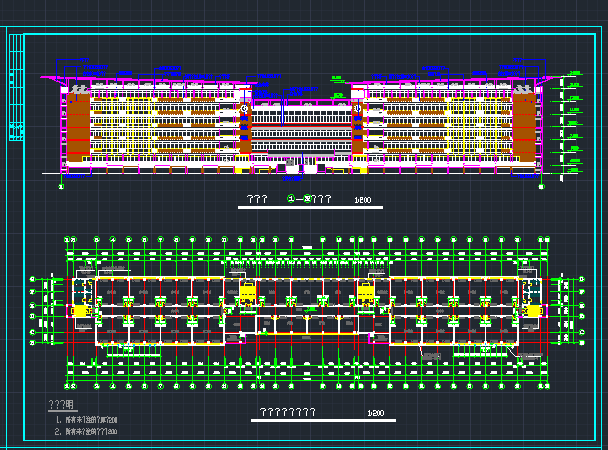608x450 pixels.
Task: Click the far-right yellow block in floor plan
Action: pos(533,311)
